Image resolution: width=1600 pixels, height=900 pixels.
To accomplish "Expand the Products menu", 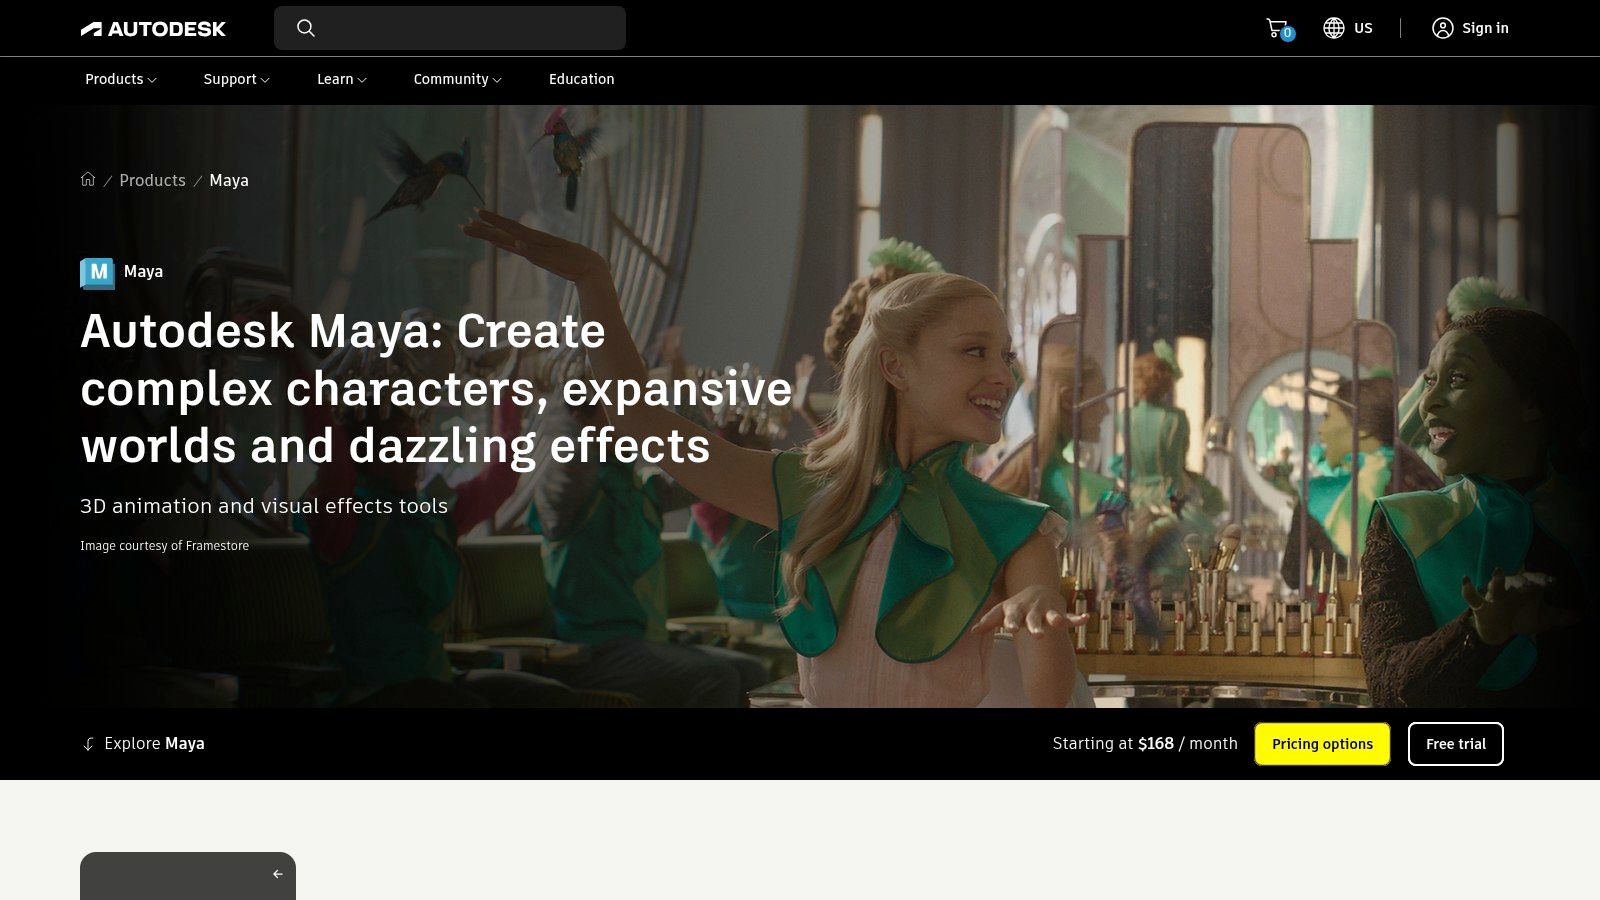I will click(120, 79).
